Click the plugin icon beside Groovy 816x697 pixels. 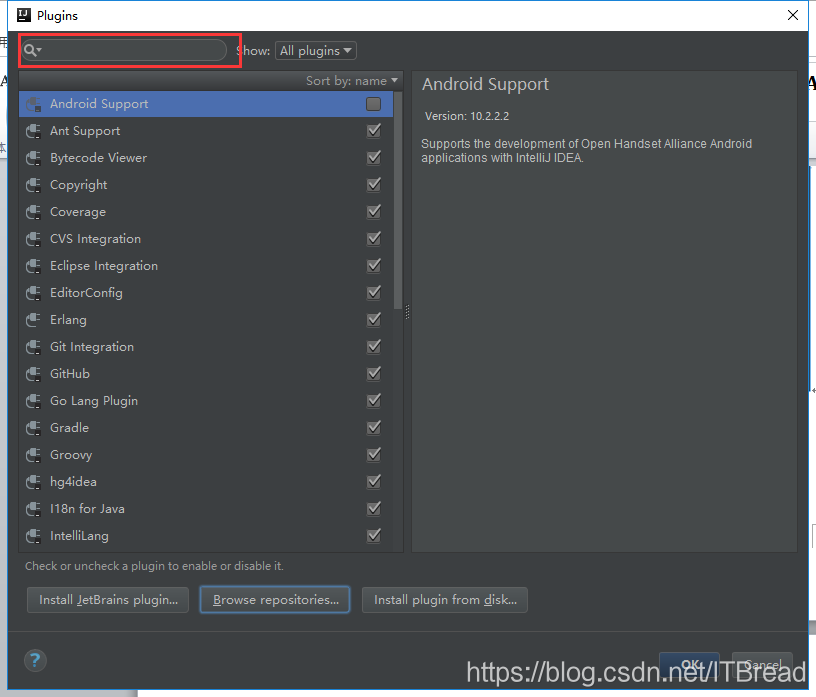[x=34, y=455]
